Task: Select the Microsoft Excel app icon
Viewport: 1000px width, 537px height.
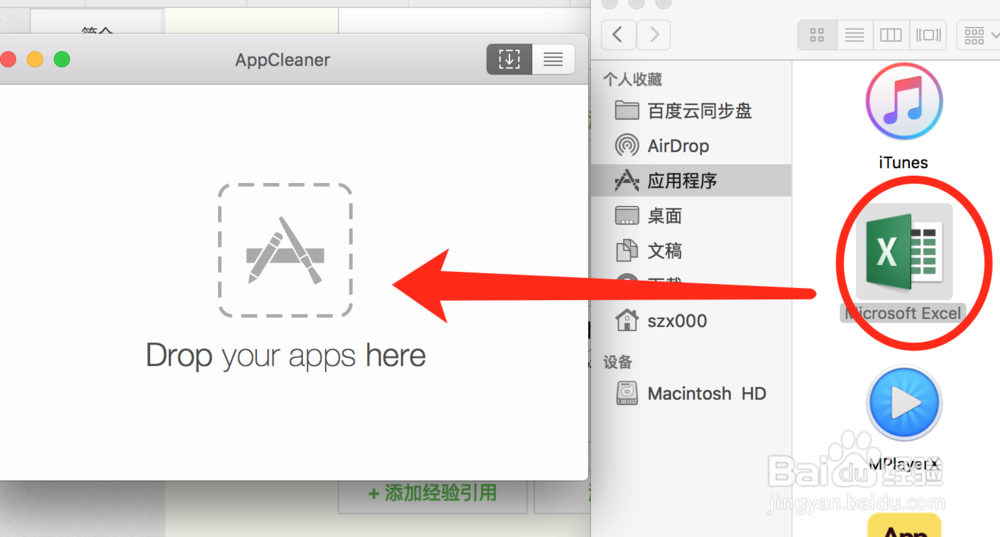Action: click(x=904, y=252)
